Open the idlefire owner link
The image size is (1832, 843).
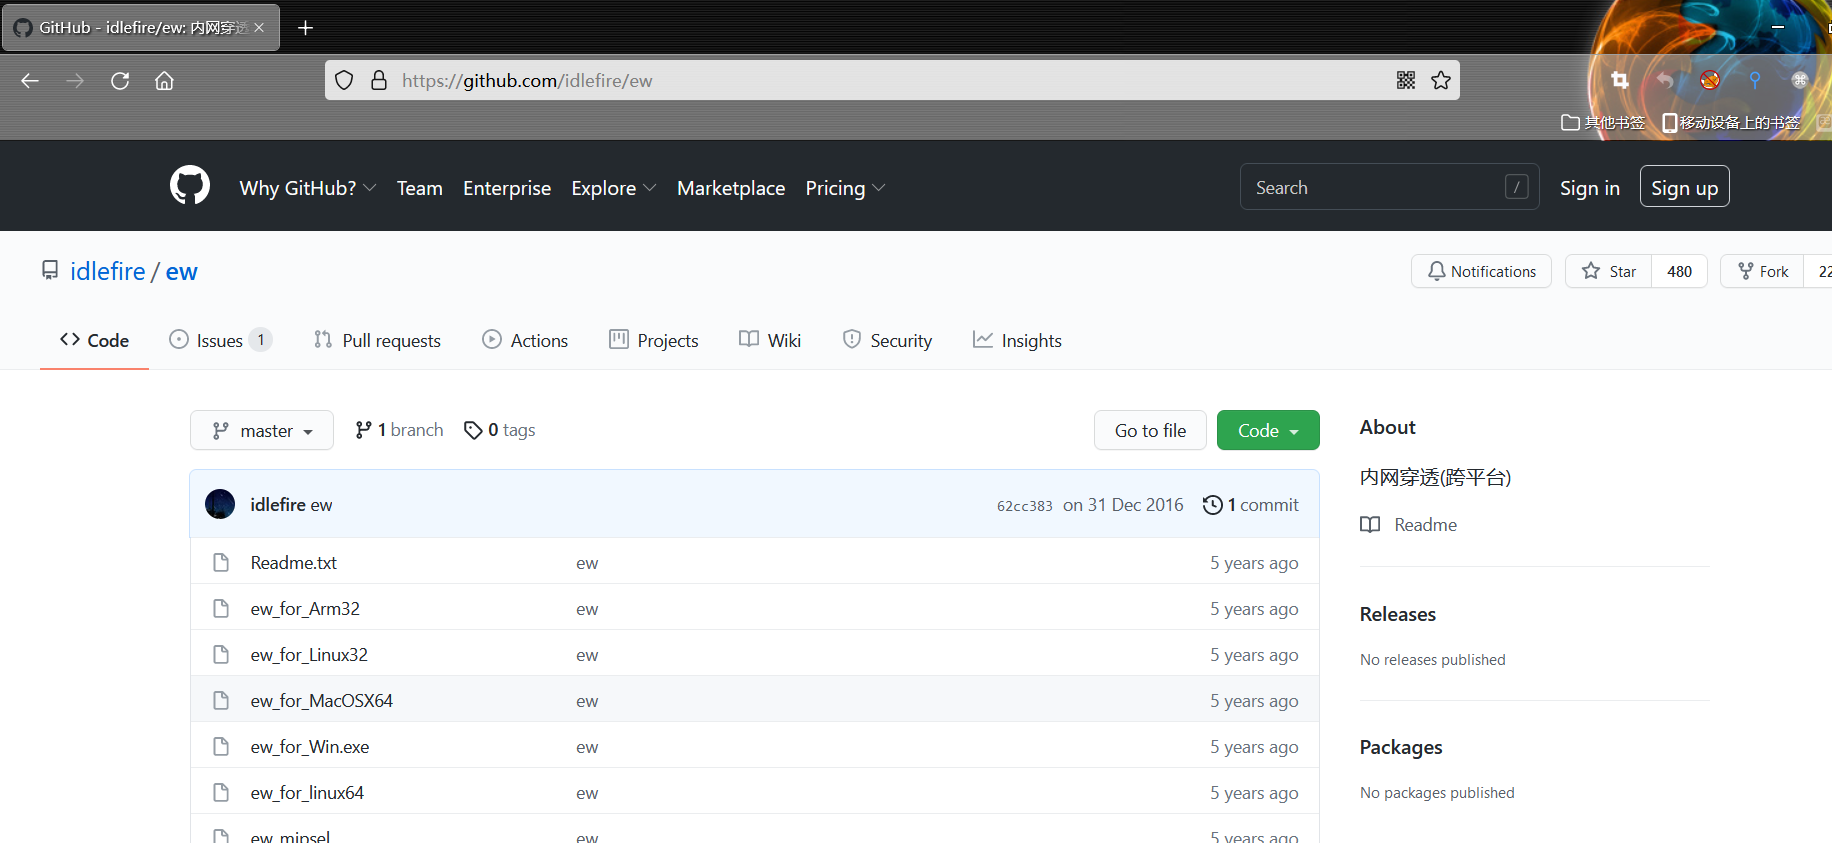107,271
